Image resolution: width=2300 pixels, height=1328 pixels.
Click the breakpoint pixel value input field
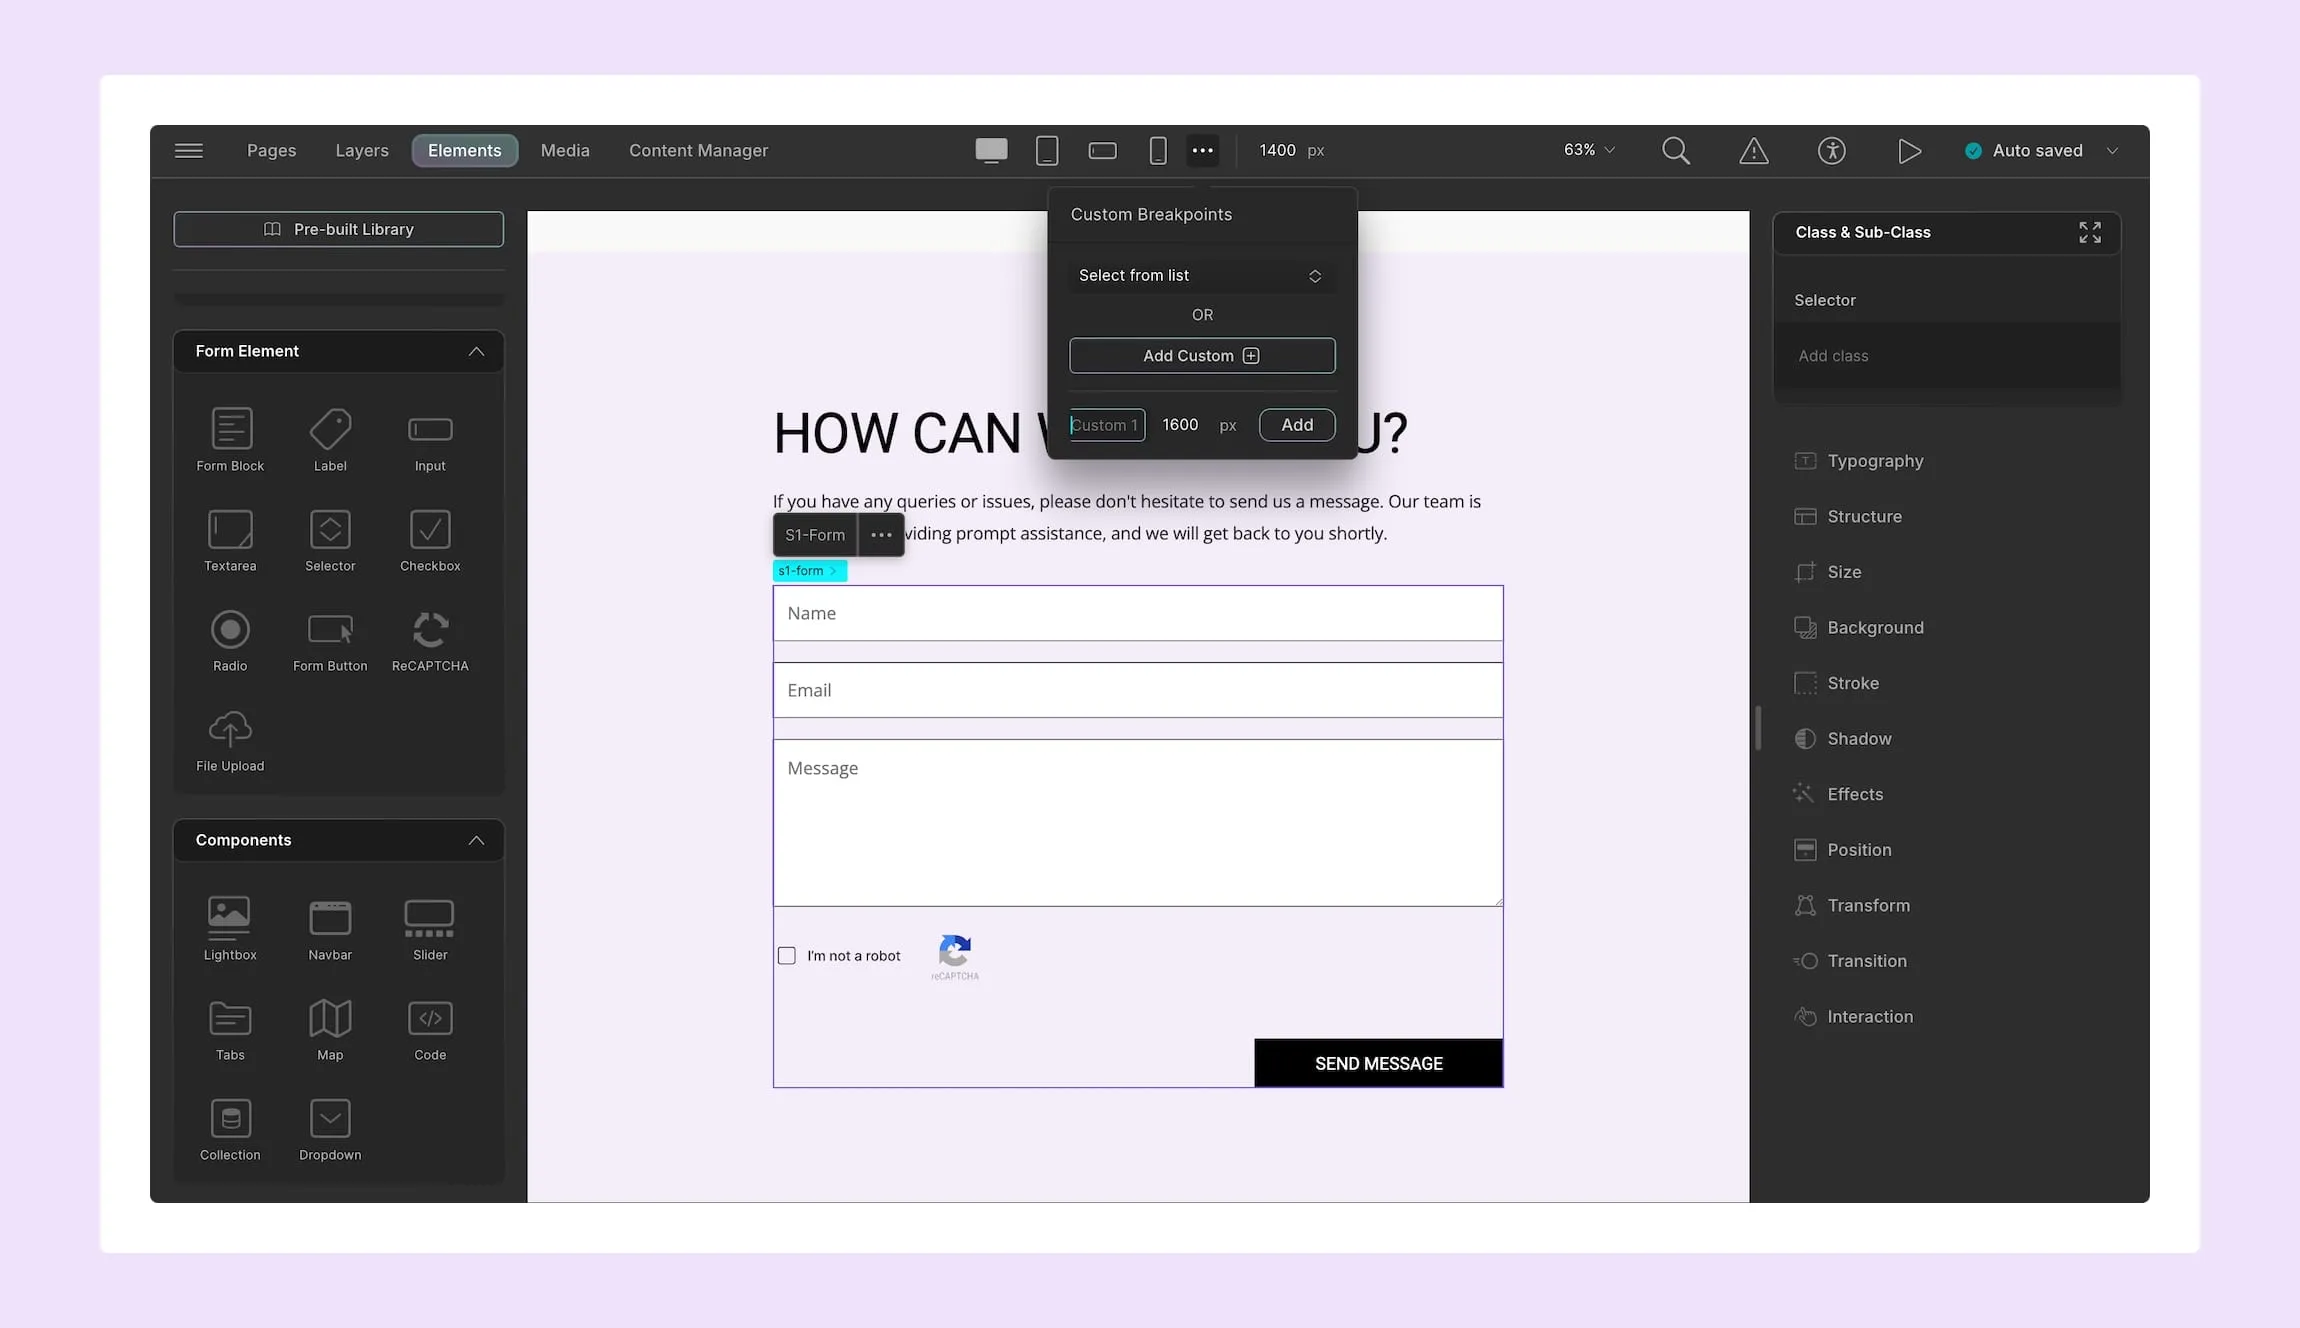[1181, 424]
